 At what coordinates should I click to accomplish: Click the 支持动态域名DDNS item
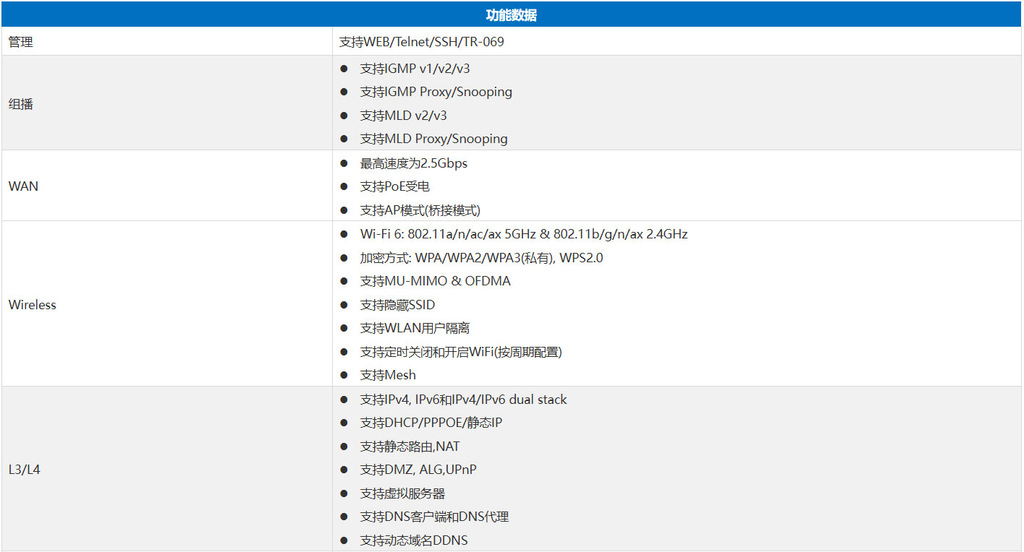413,541
